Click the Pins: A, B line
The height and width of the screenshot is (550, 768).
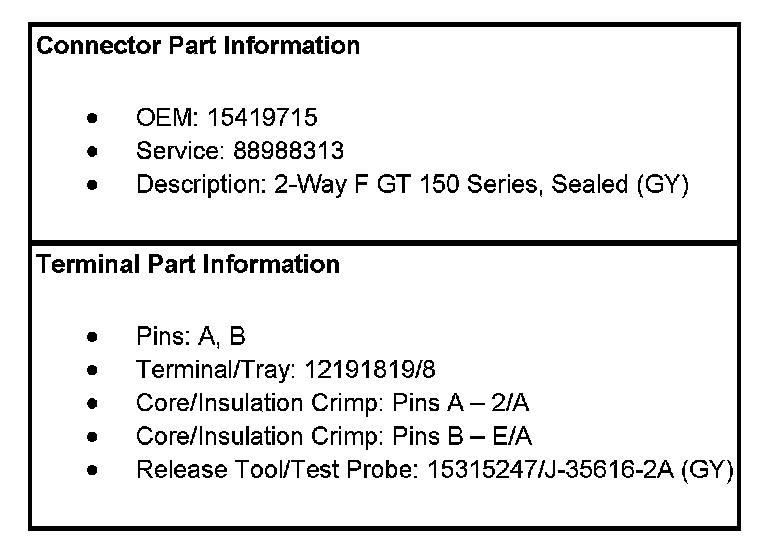pyautogui.click(x=190, y=336)
